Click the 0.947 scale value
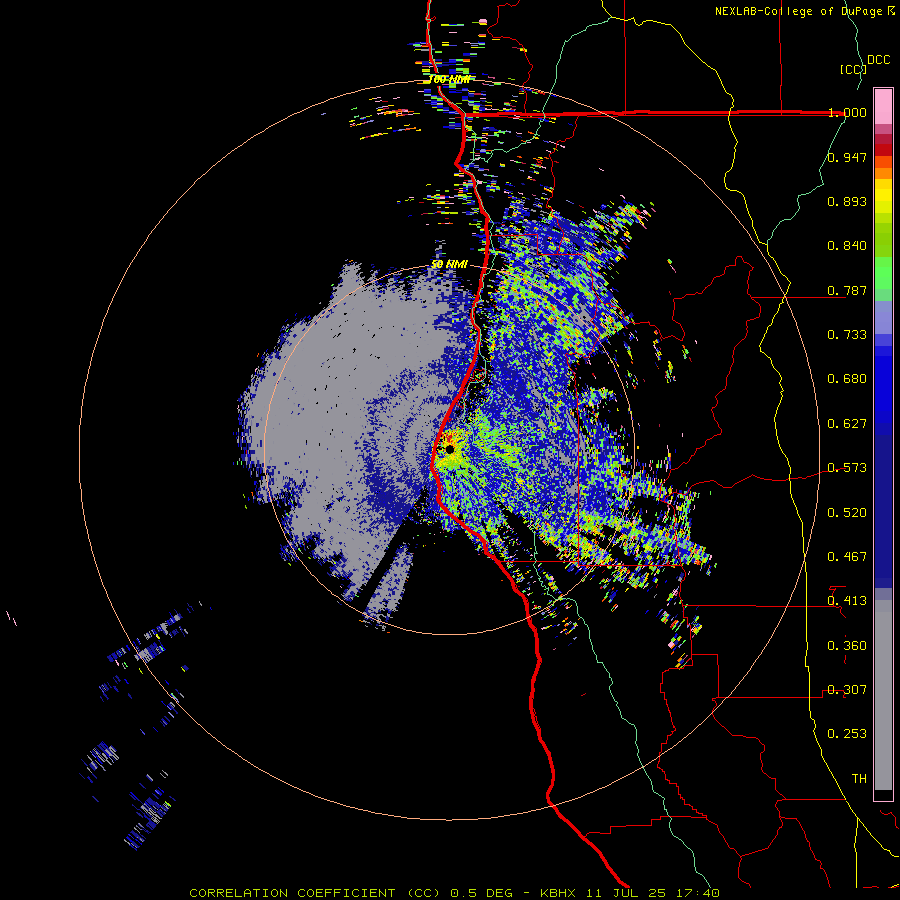Image resolution: width=900 pixels, height=900 pixels. [847, 157]
